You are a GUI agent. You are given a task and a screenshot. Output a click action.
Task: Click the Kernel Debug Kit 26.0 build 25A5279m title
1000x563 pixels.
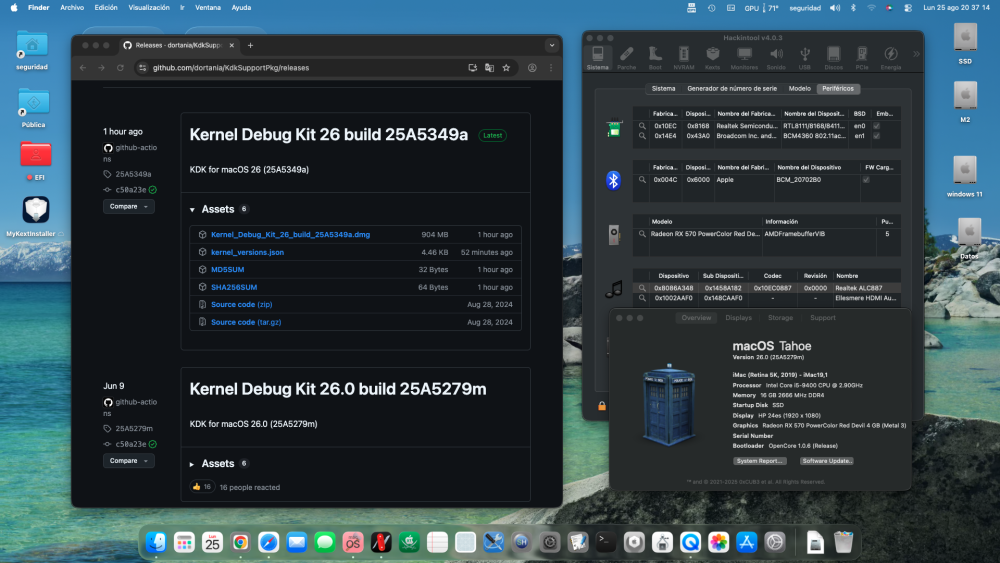(x=338, y=389)
